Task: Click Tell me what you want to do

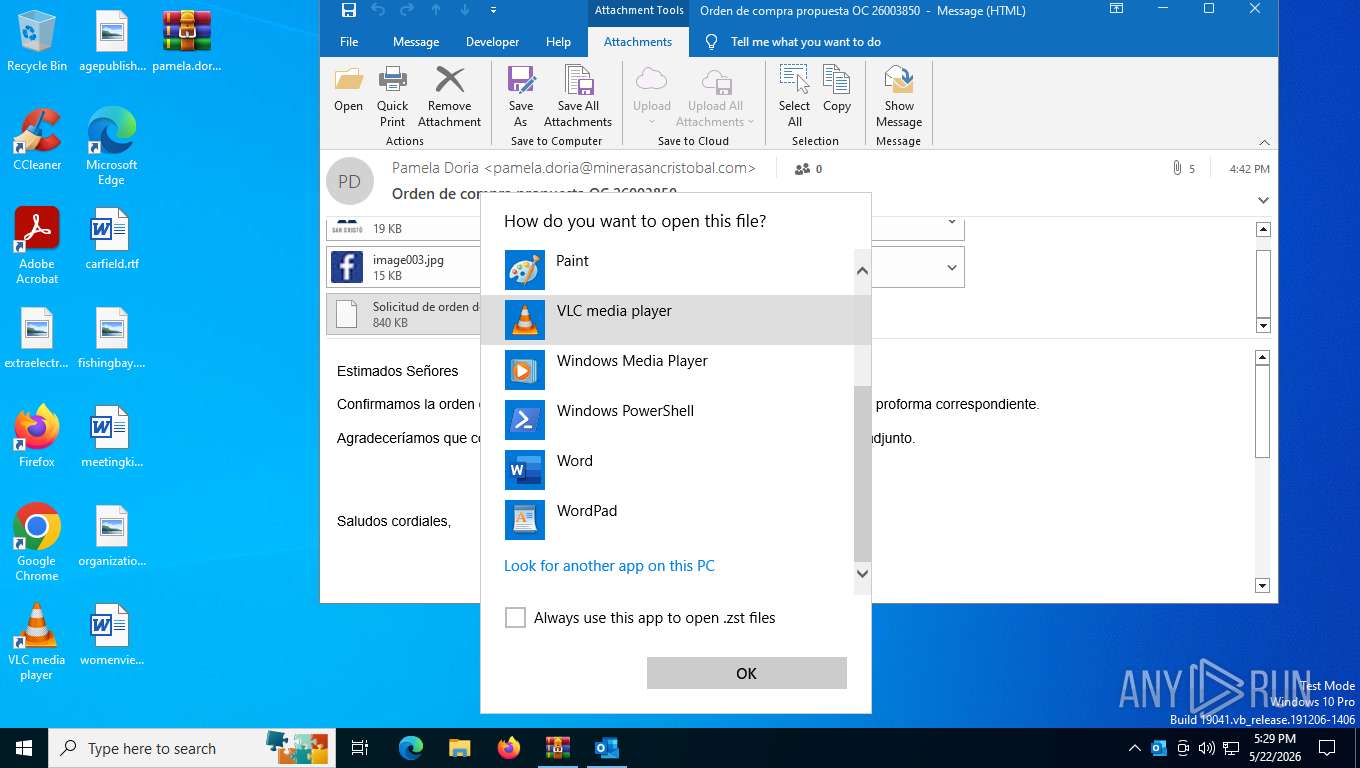Action: (x=806, y=42)
